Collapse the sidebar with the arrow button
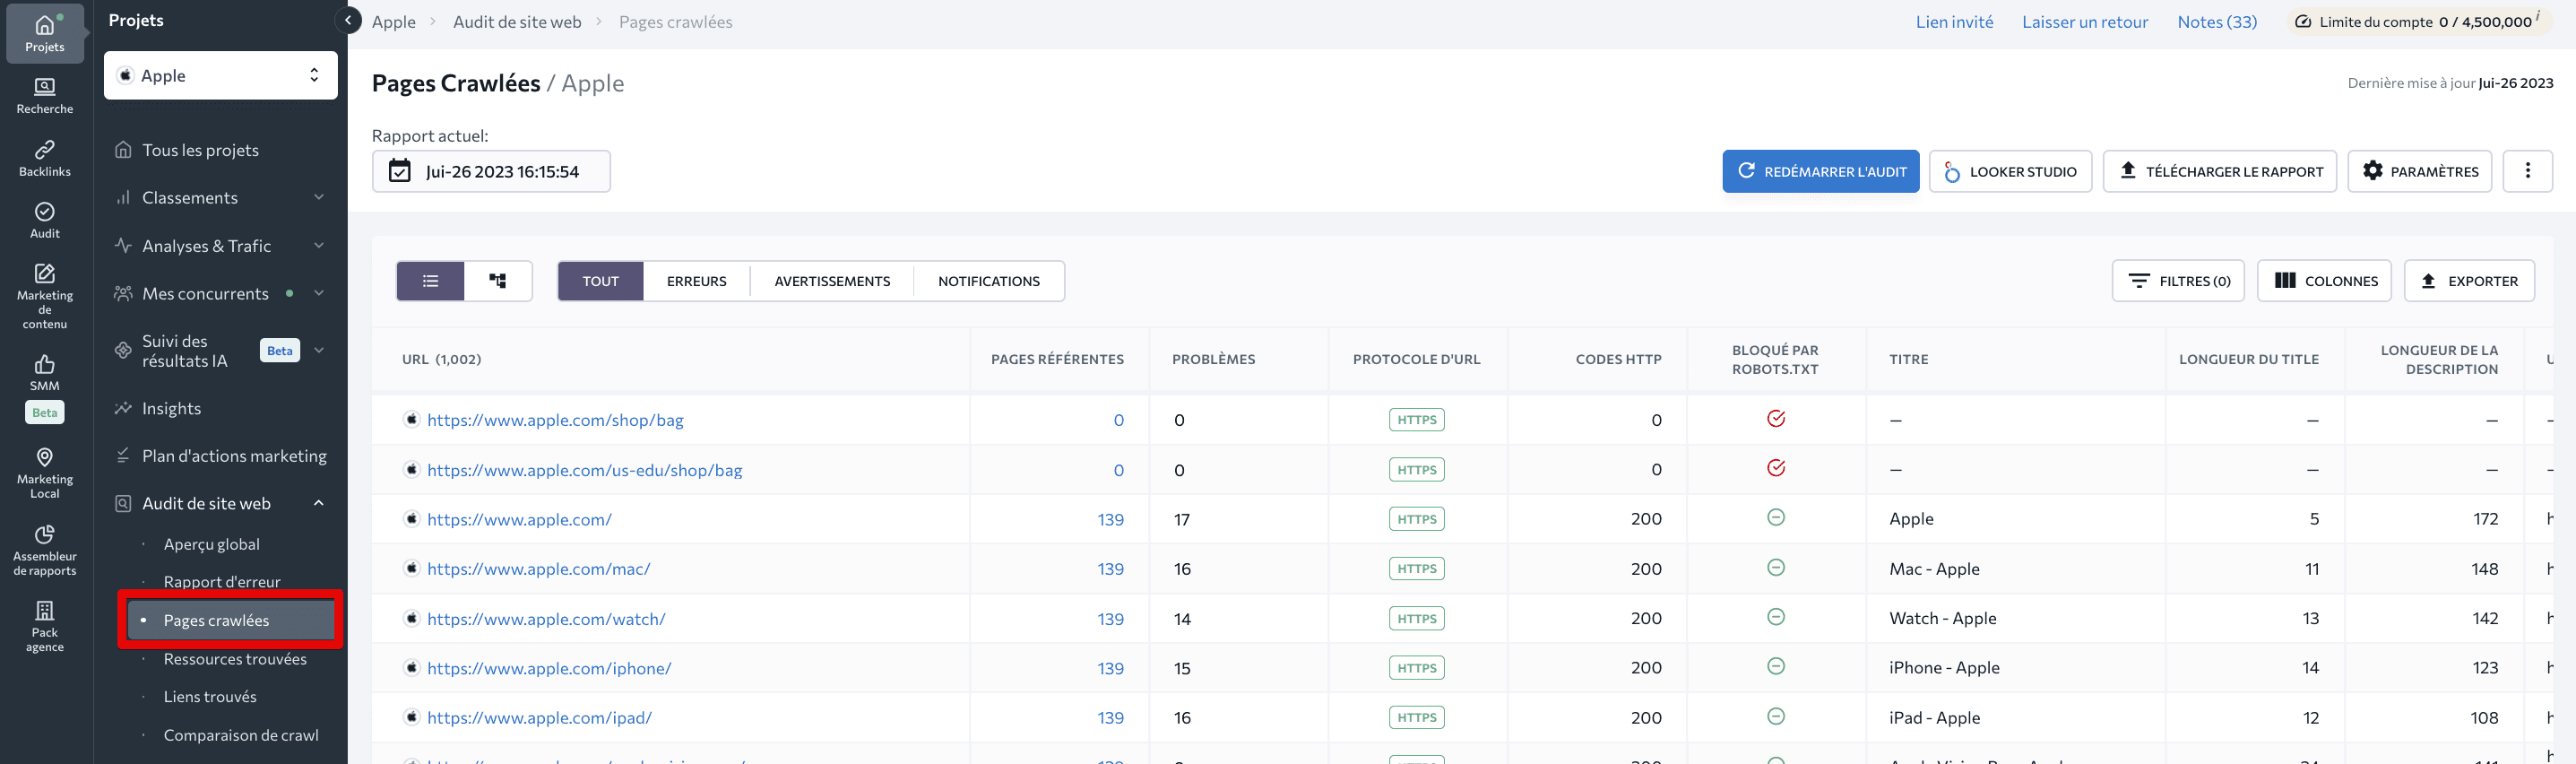 [348, 20]
